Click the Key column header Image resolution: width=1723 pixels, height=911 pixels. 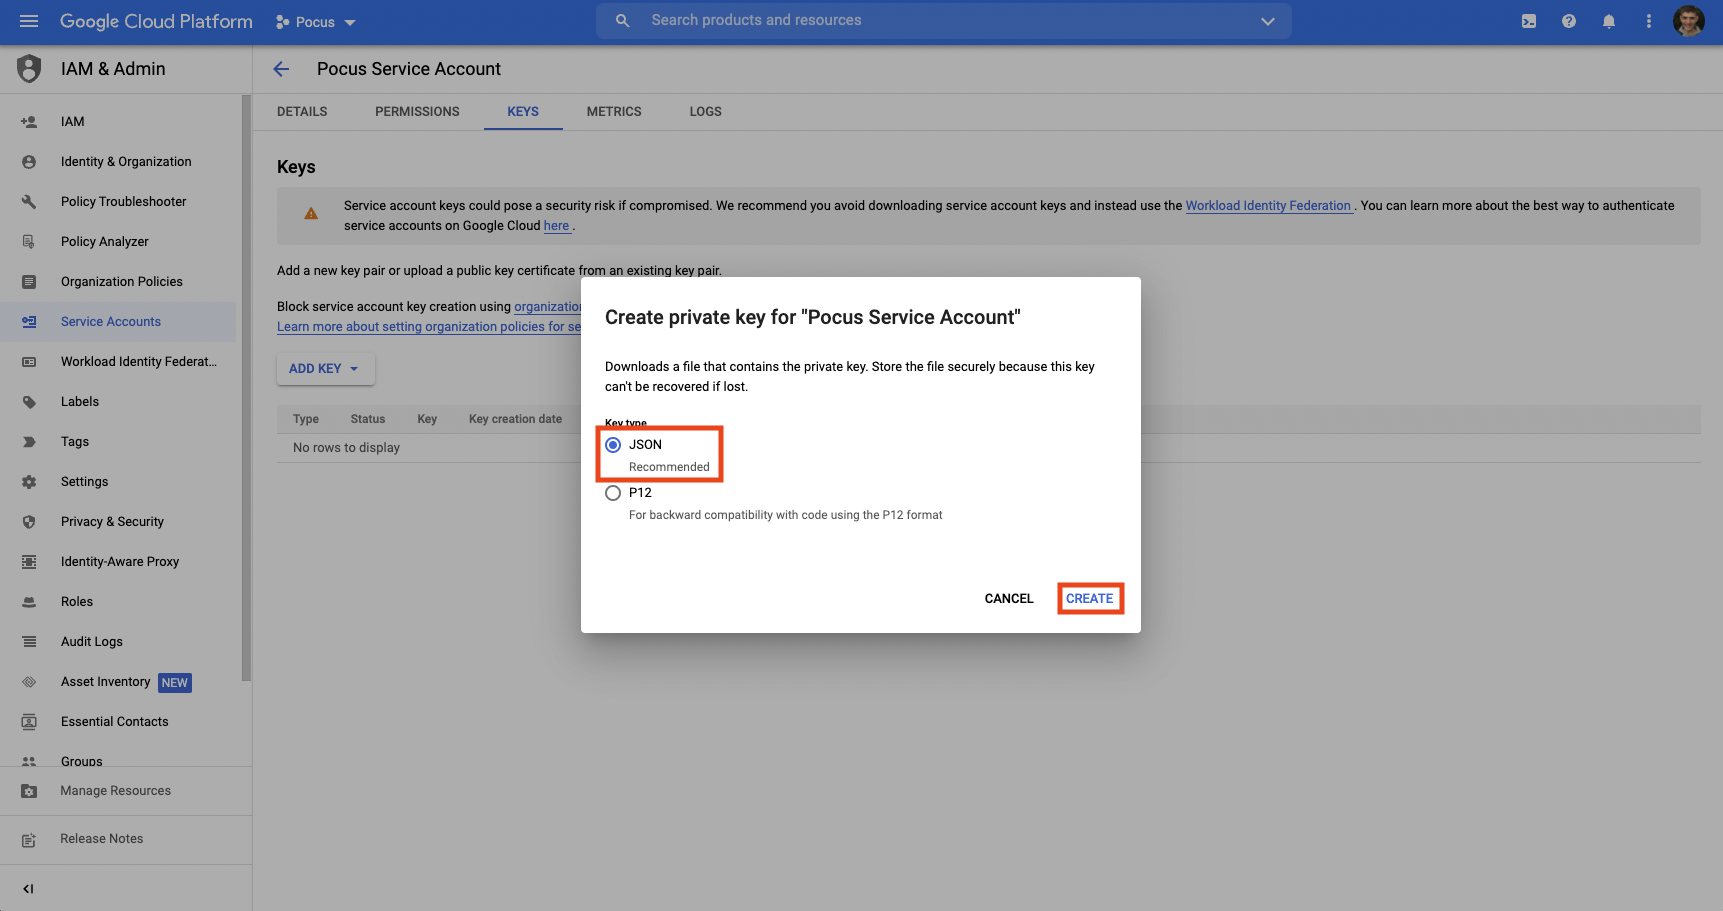pyautogui.click(x=427, y=419)
